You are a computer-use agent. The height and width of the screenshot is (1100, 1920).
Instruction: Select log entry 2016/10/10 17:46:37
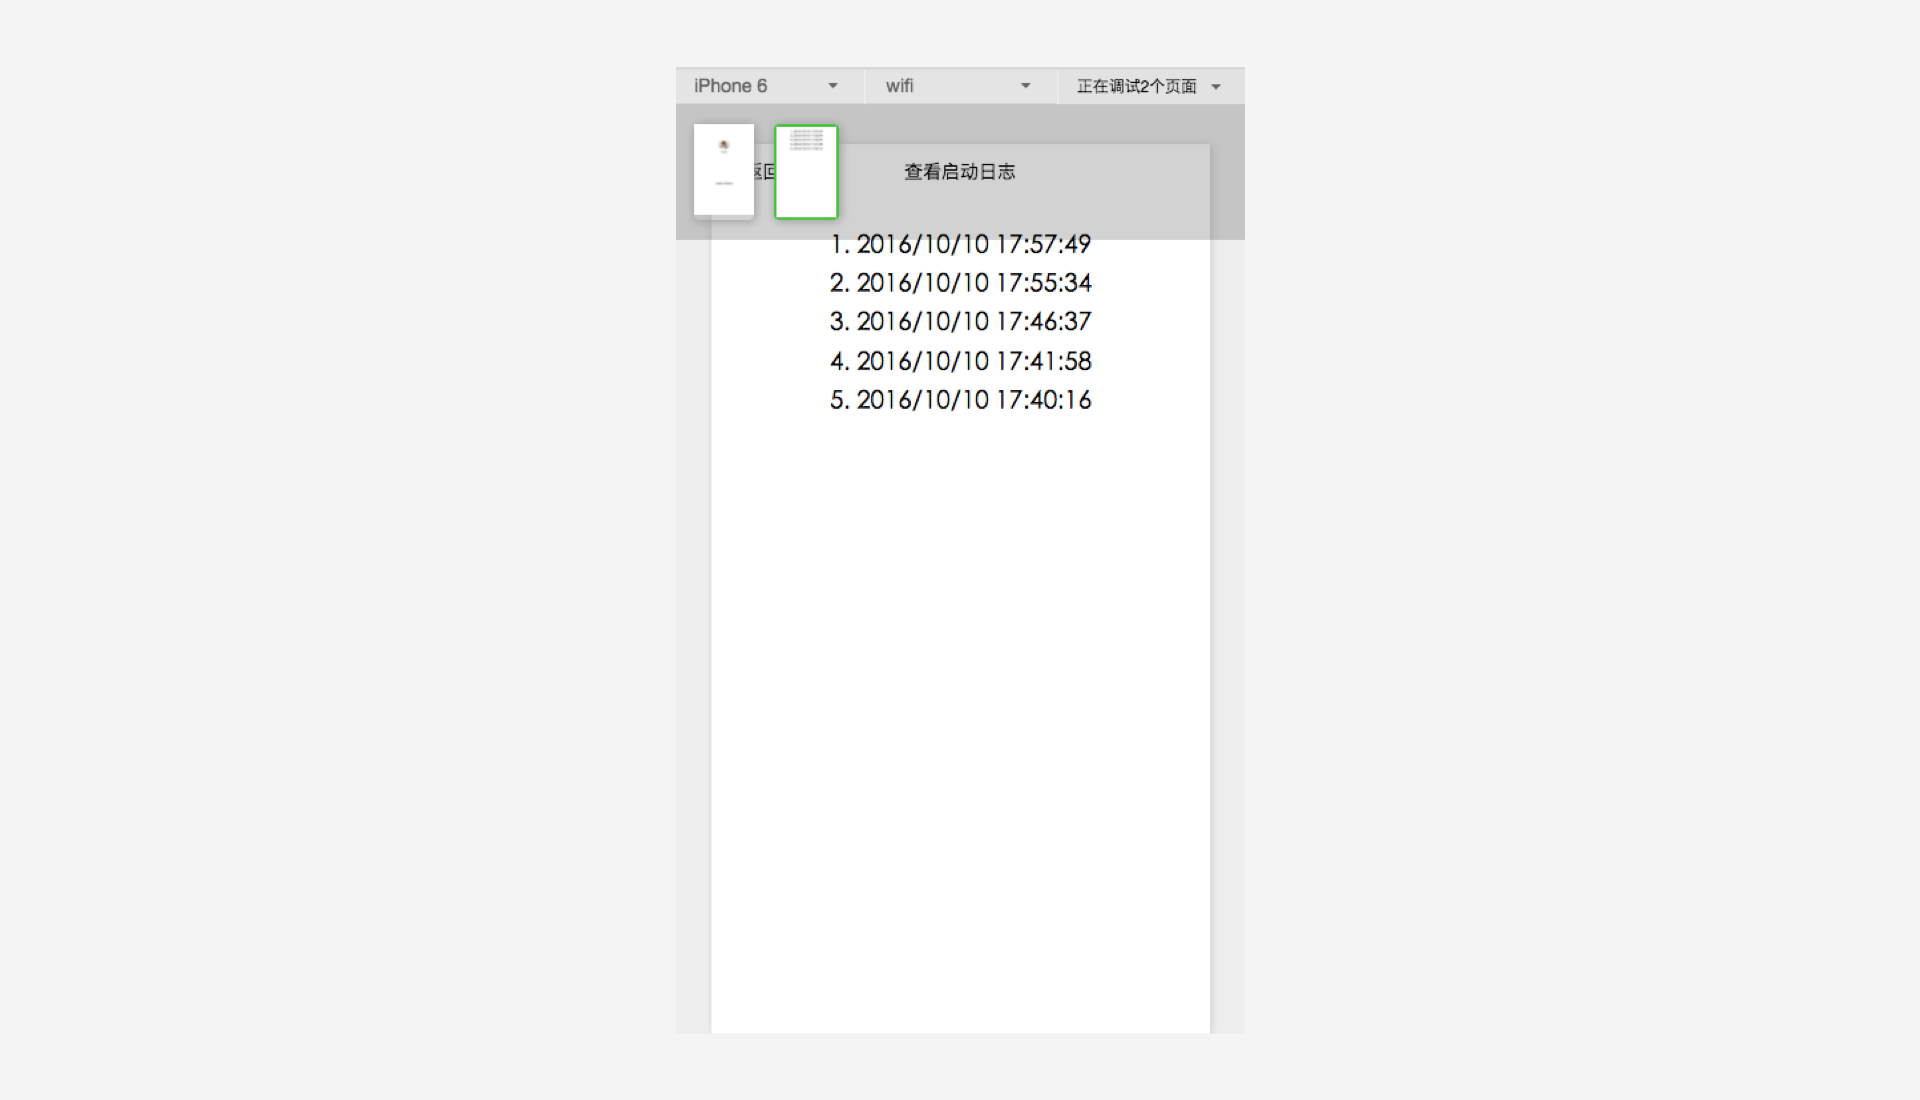[959, 322]
